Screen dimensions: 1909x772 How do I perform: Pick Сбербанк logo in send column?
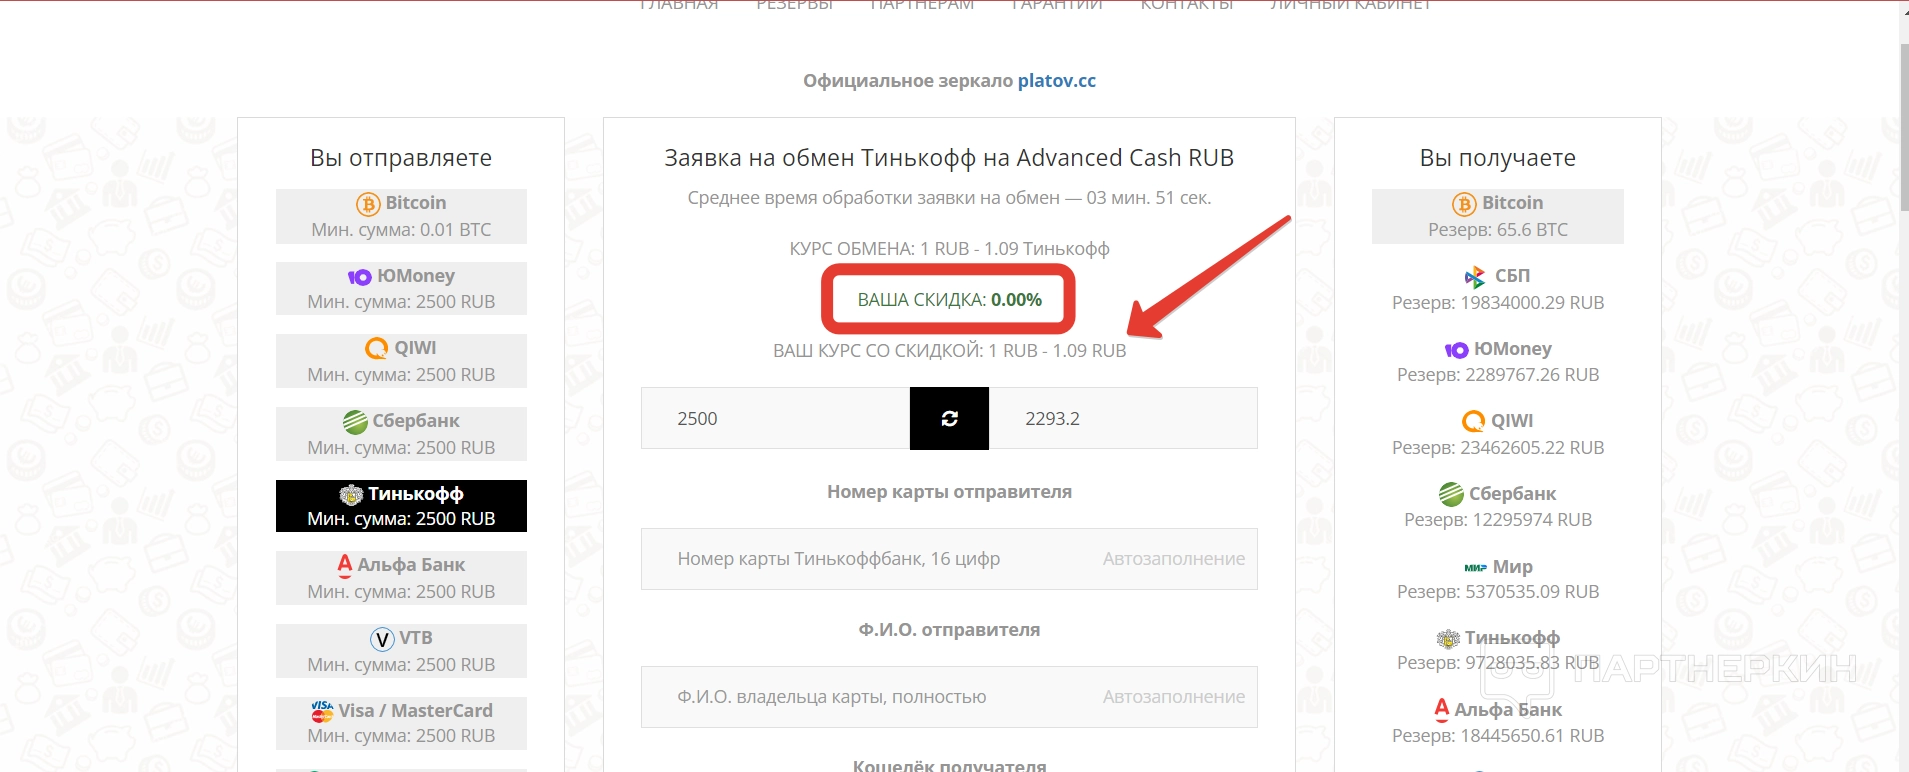click(x=355, y=422)
